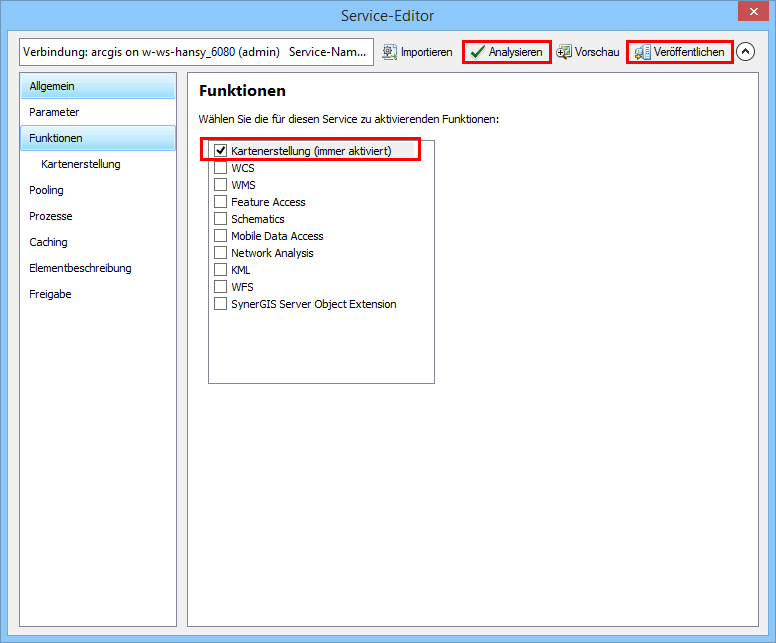Toggle the Kartenerstellung (immer aktiviert) checkbox
Image resolution: width=776 pixels, height=643 pixels.
[x=220, y=150]
